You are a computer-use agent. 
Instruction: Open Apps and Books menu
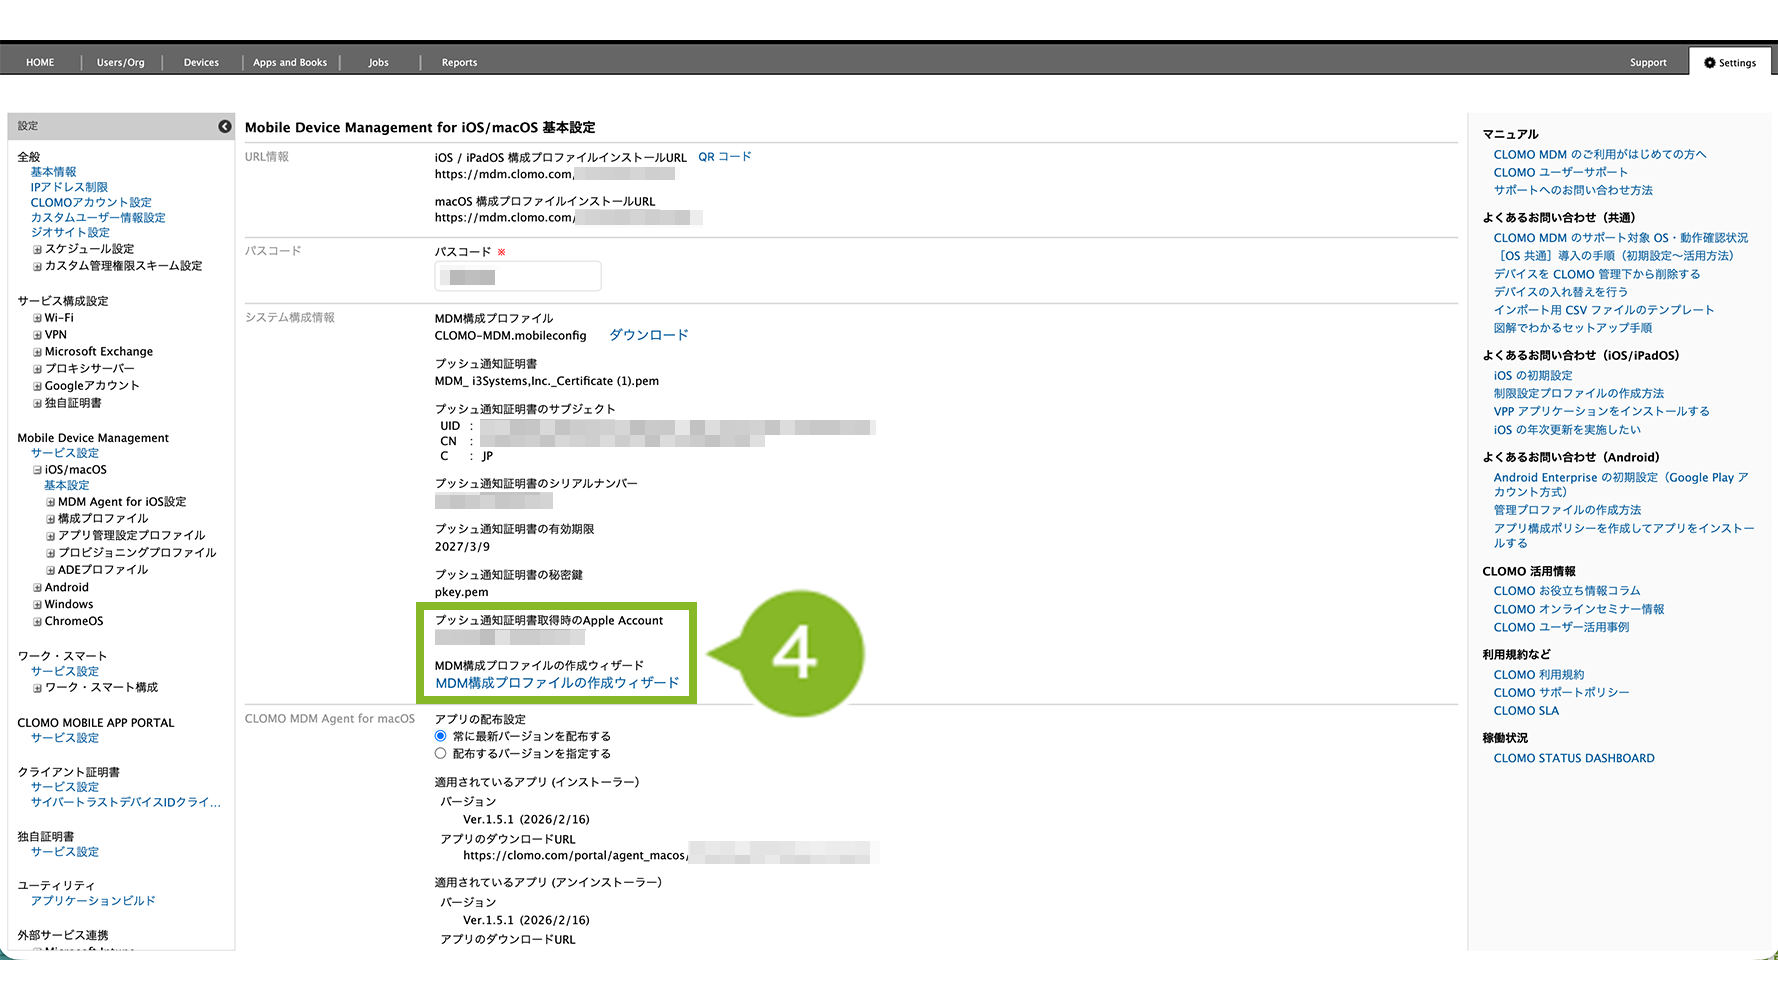coord(290,62)
